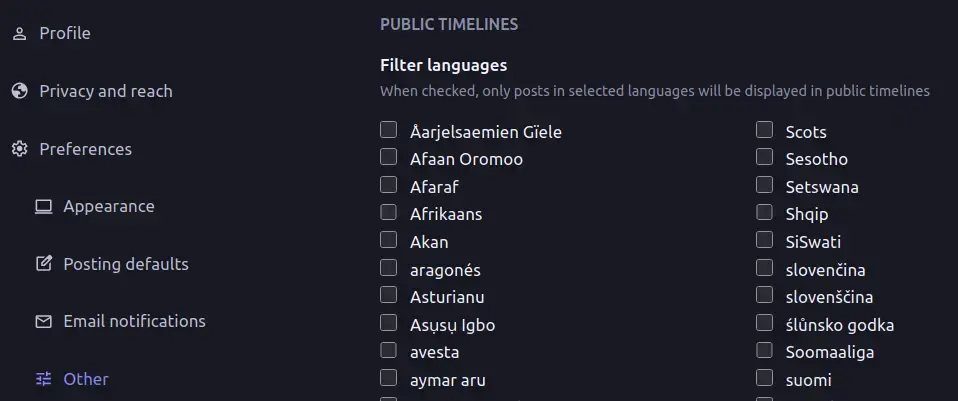Image resolution: width=958 pixels, height=401 pixels.
Task: Enable the Soomaaliga language filter
Action: (x=764, y=350)
